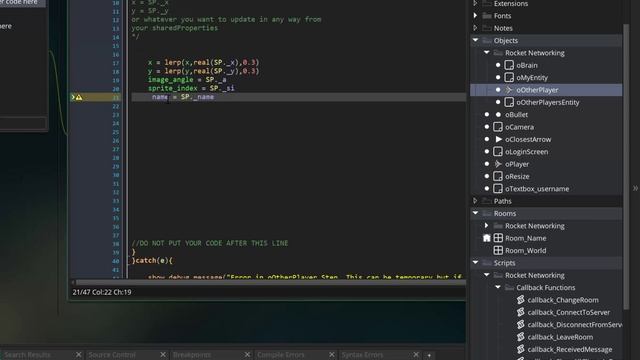The width and height of the screenshot is (640, 360).
Task: Select the oMyEntity object icon
Action: (x=509, y=78)
